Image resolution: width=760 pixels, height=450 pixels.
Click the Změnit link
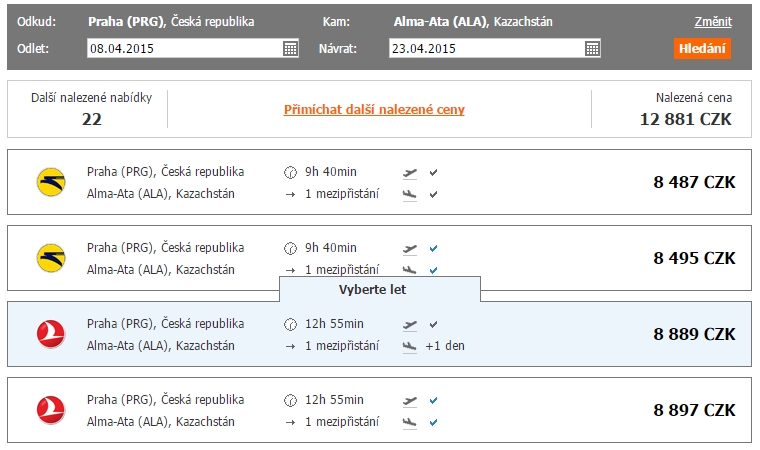[713, 22]
